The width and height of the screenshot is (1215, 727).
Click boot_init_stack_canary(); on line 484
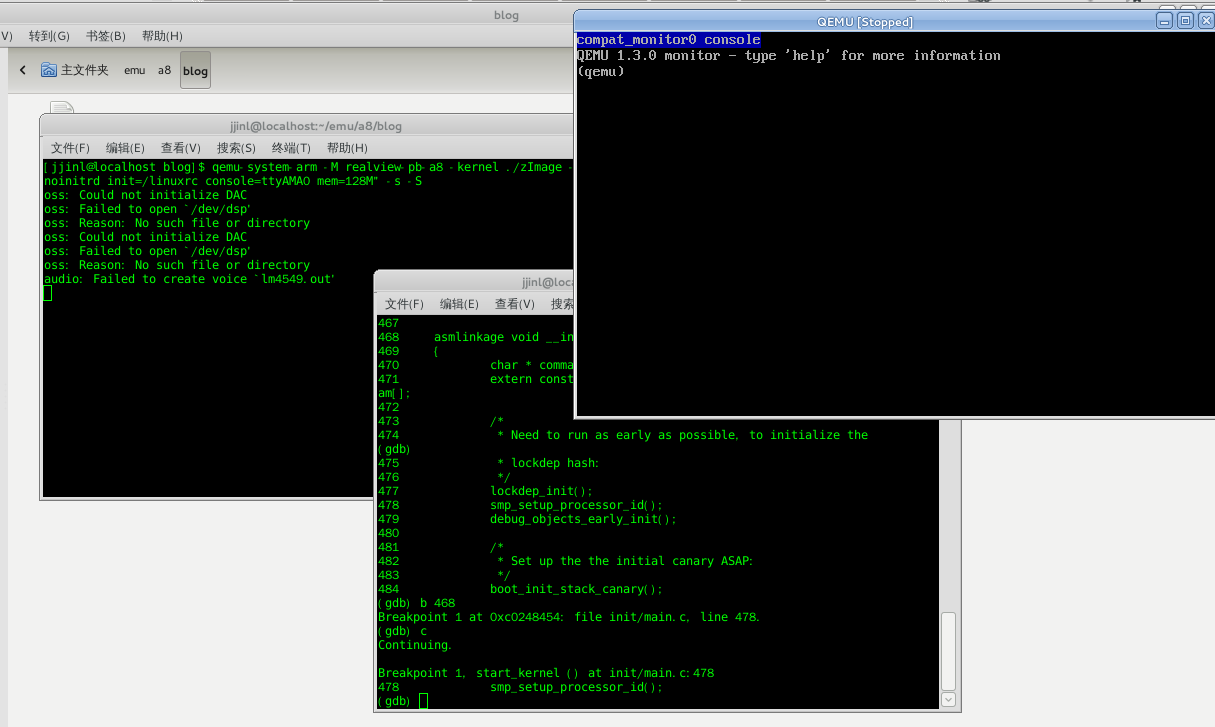coord(576,589)
